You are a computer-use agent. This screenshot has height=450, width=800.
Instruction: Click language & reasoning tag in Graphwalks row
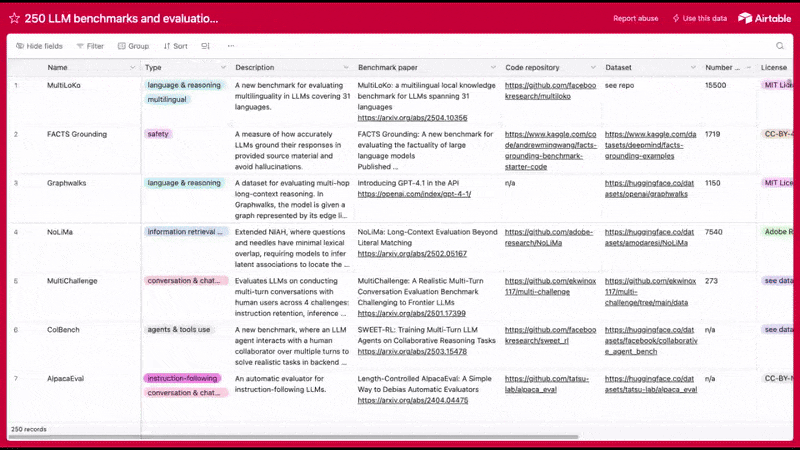(x=184, y=183)
